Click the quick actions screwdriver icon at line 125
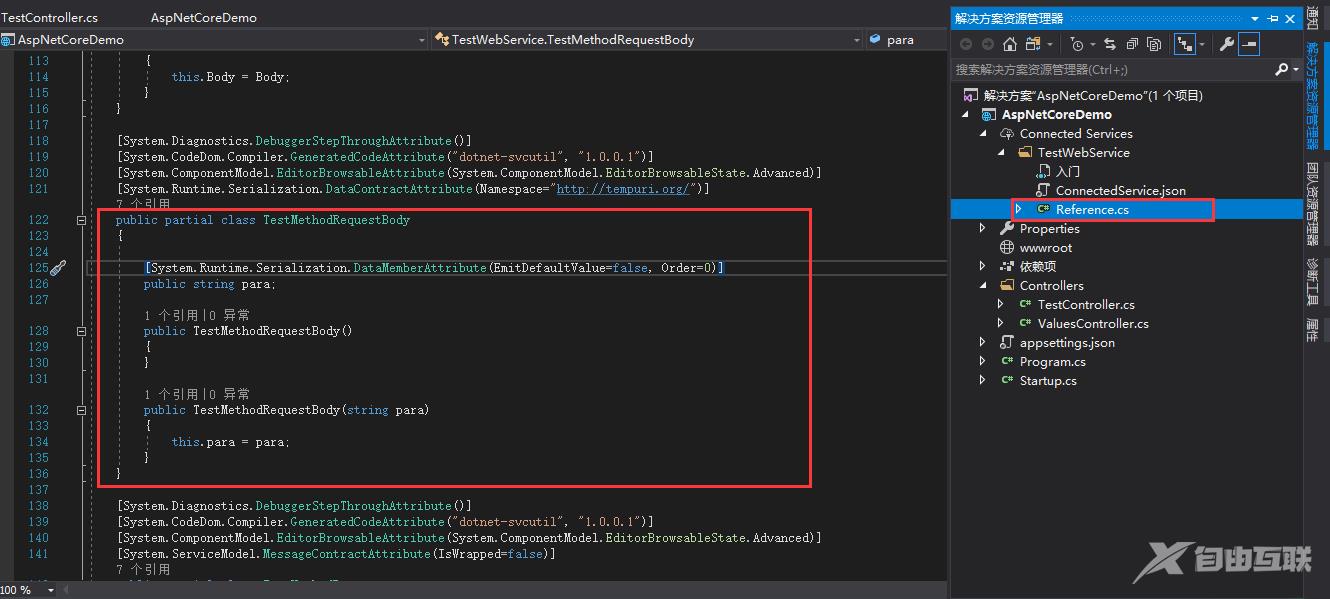Viewport: 1330px width, 599px height. [x=58, y=268]
